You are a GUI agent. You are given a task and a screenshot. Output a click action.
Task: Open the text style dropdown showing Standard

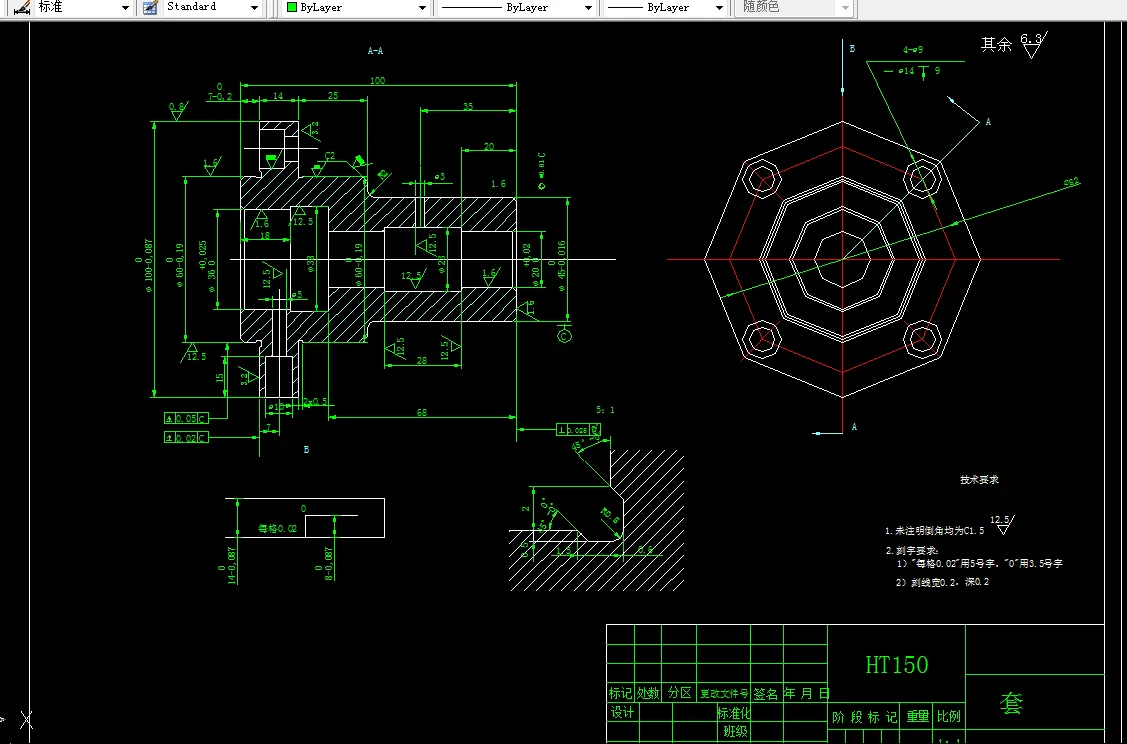tap(211, 7)
